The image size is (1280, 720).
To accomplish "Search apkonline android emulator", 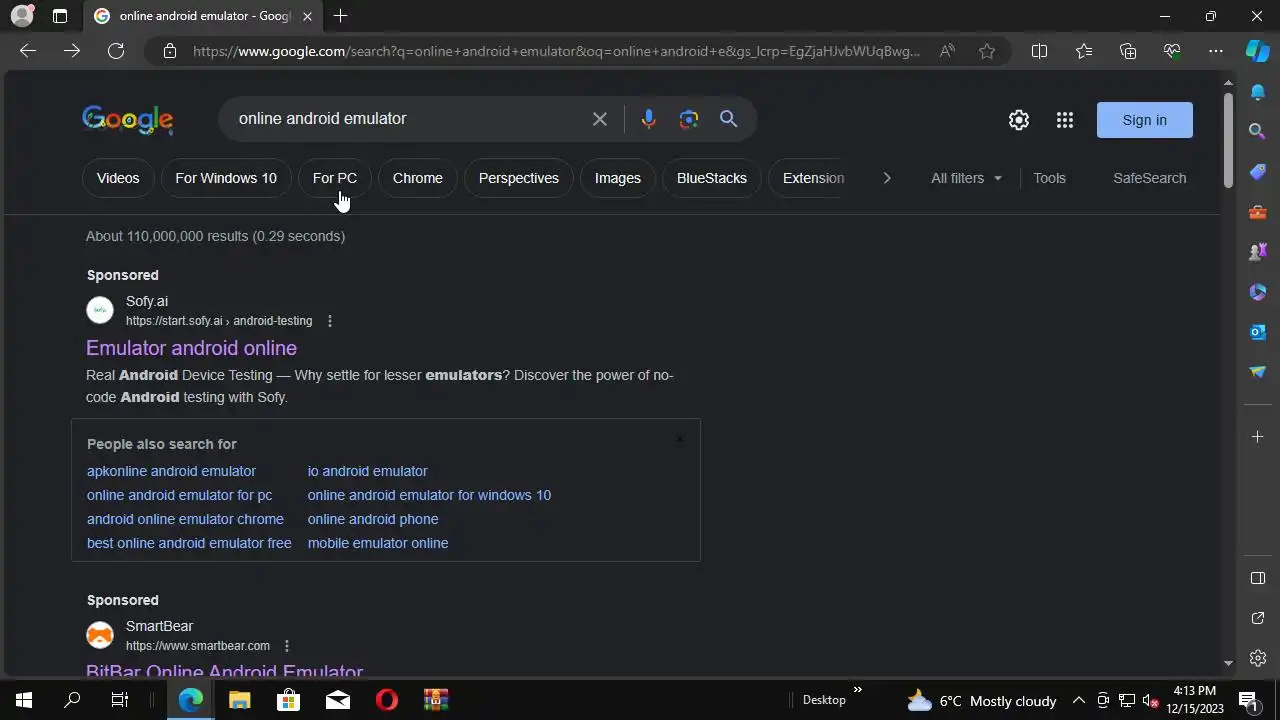I will [x=171, y=471].
